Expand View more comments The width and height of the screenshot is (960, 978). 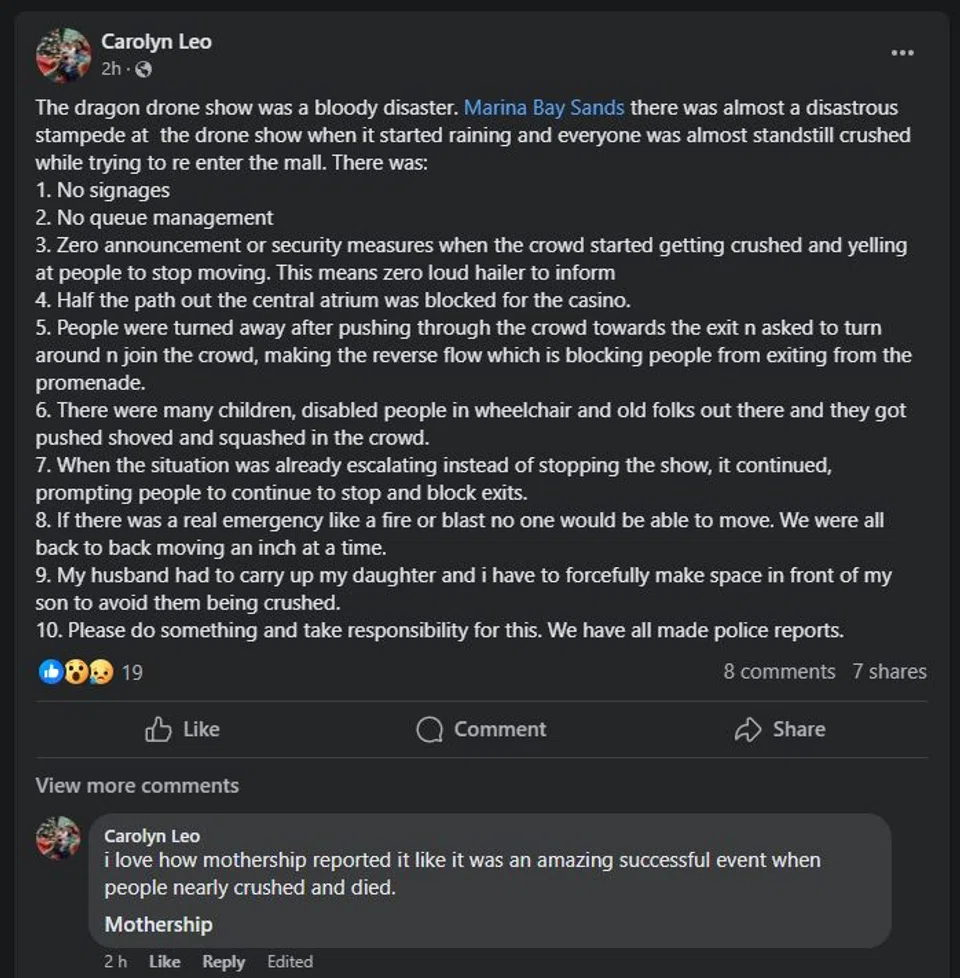(x=137, y=785)
